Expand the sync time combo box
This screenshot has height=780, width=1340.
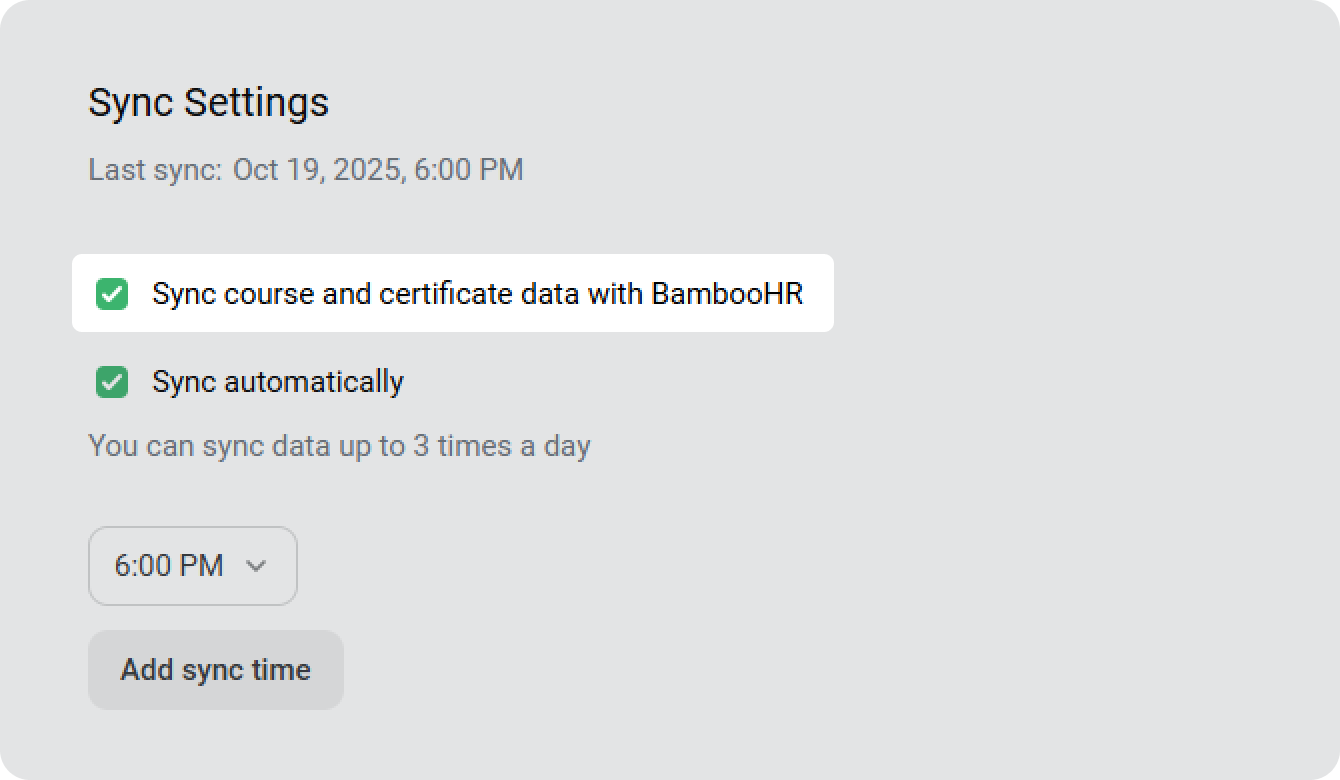[x=192, y=566]
